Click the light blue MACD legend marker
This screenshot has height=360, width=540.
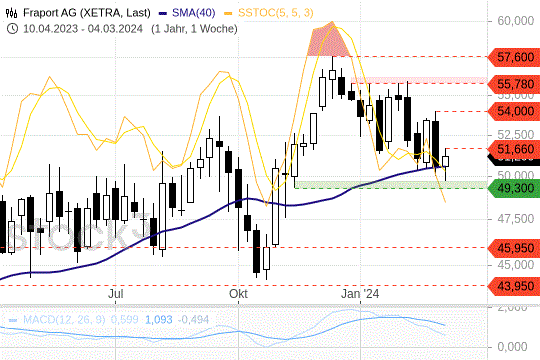pos(13,320)
